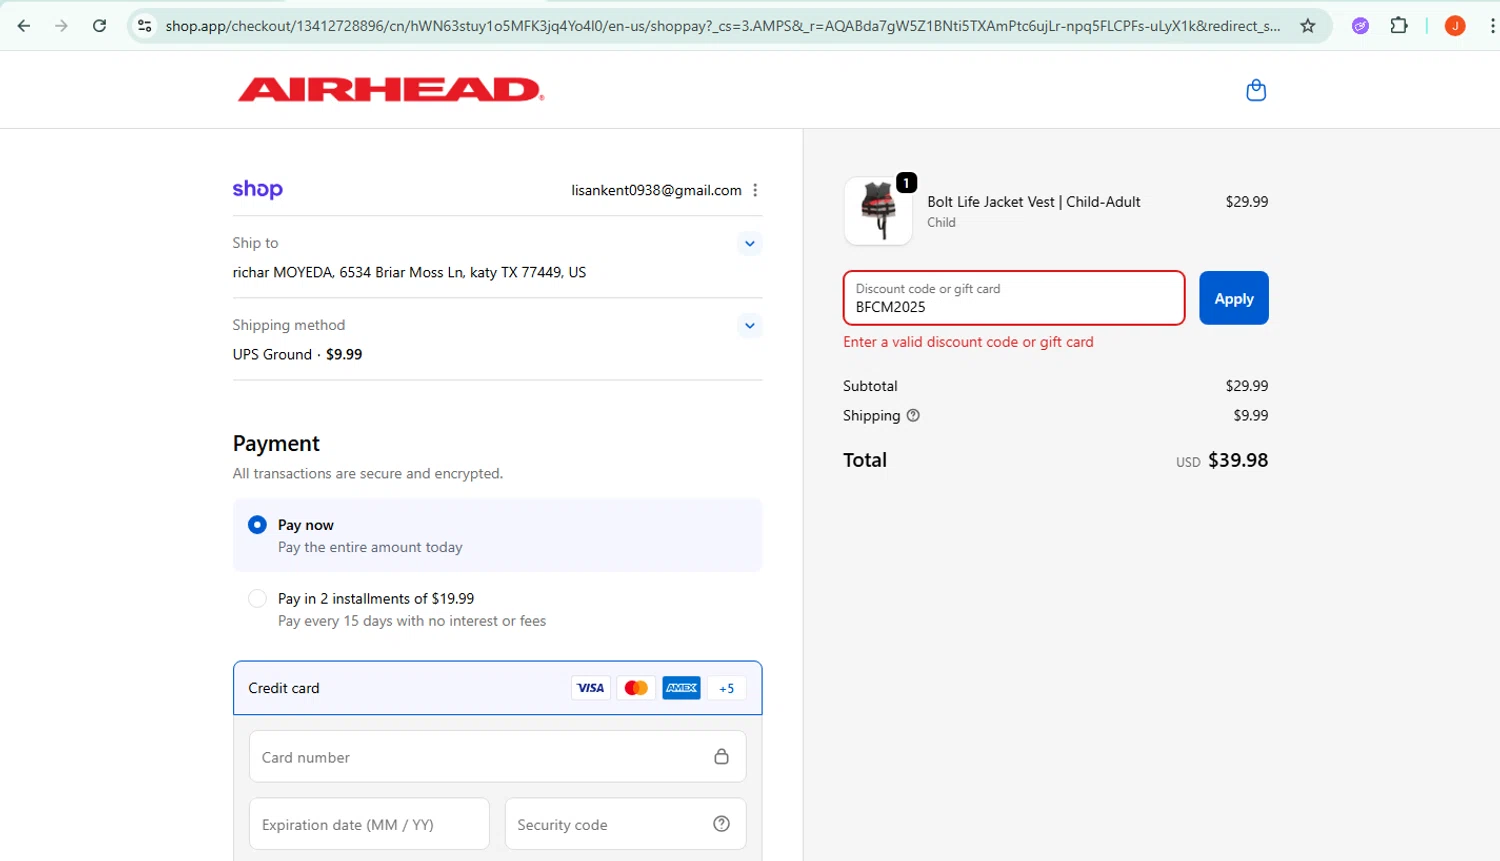
Task: Show shipping info tooltip icon
Action: point(913,415)
